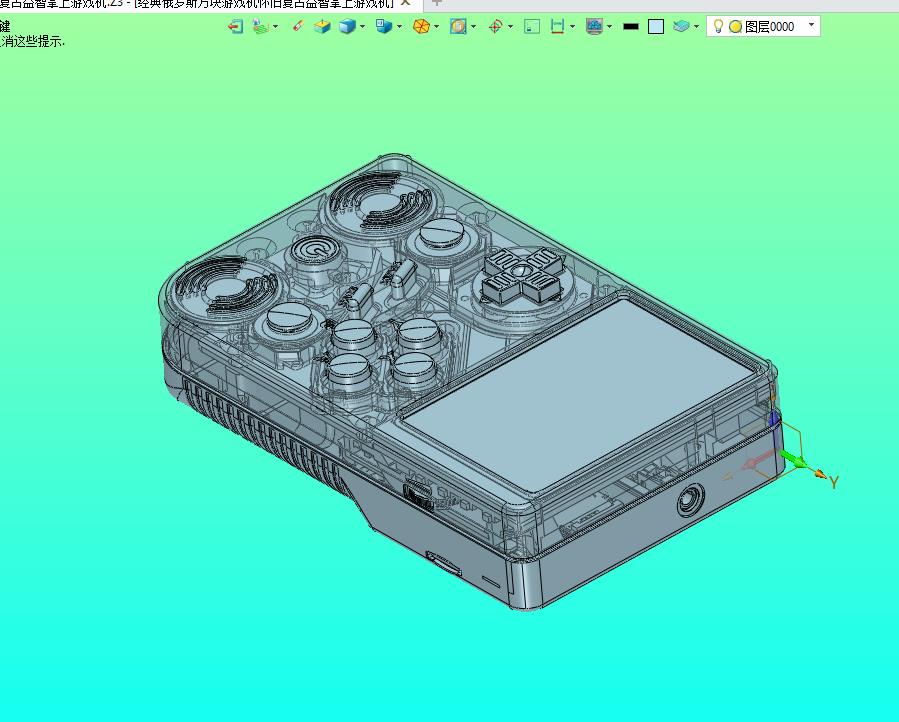Click the blue view-orientation box icon
899x722 pixels.
coord(384,26)
